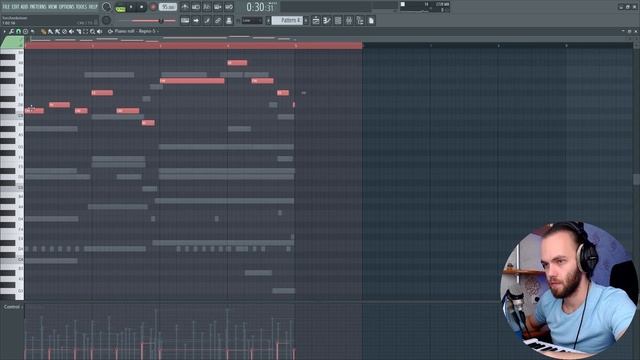Image resolution: width=640 pixels, height=360 pixels.
Task: Select the Paint brush tool
Action: point(51,31)
